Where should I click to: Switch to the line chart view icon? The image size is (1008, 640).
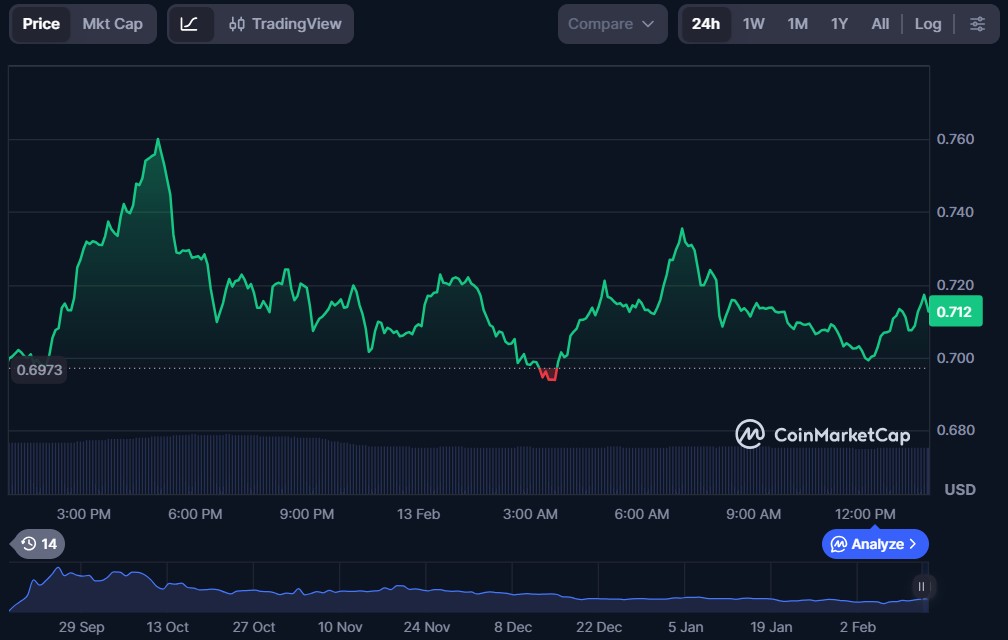click(x=190, y=24)
